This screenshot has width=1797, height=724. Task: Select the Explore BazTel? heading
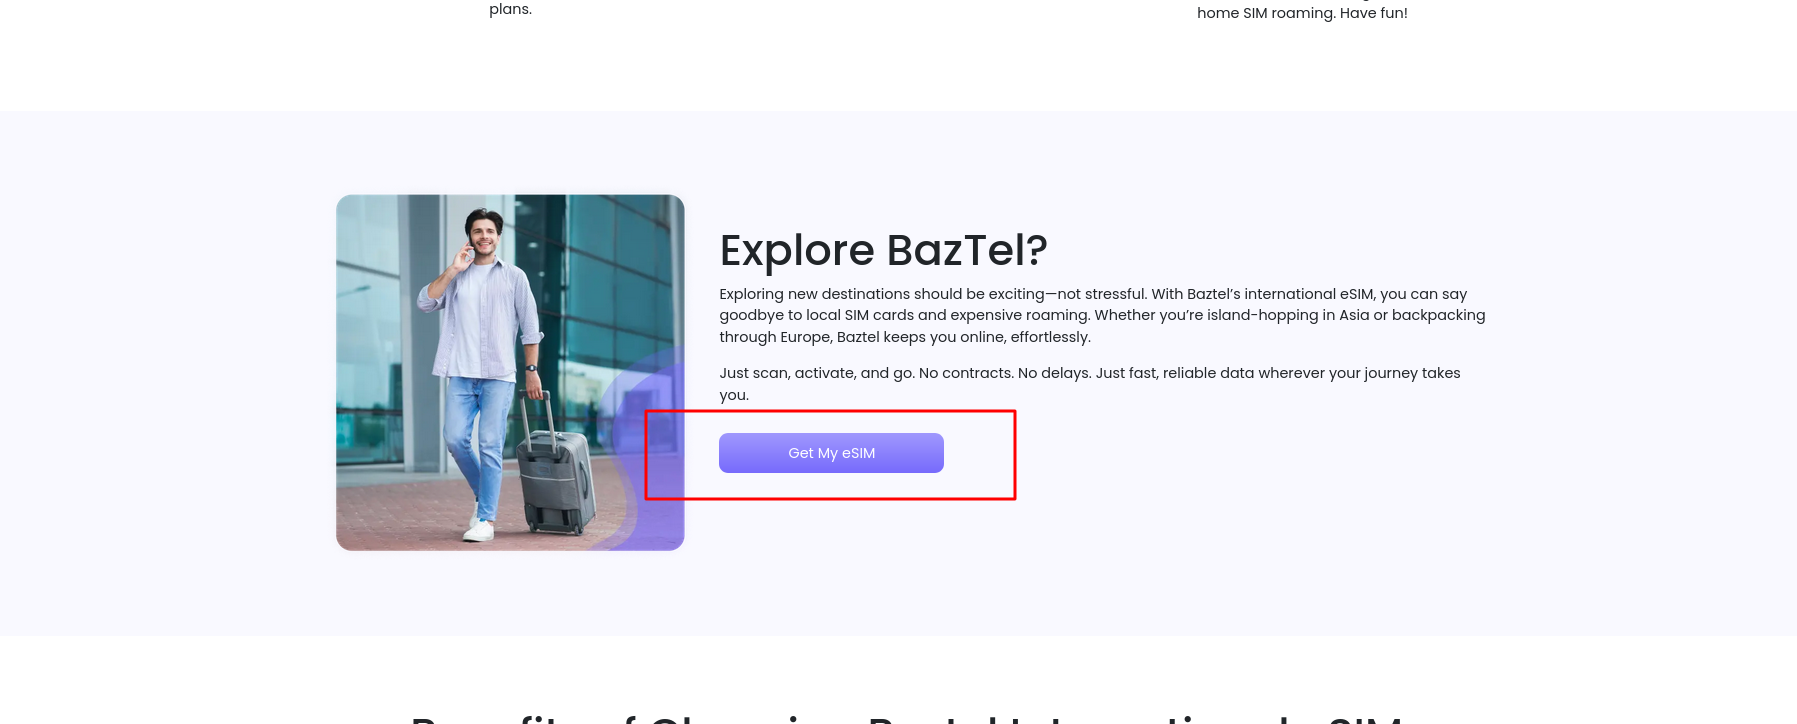[x=883, y=250]
